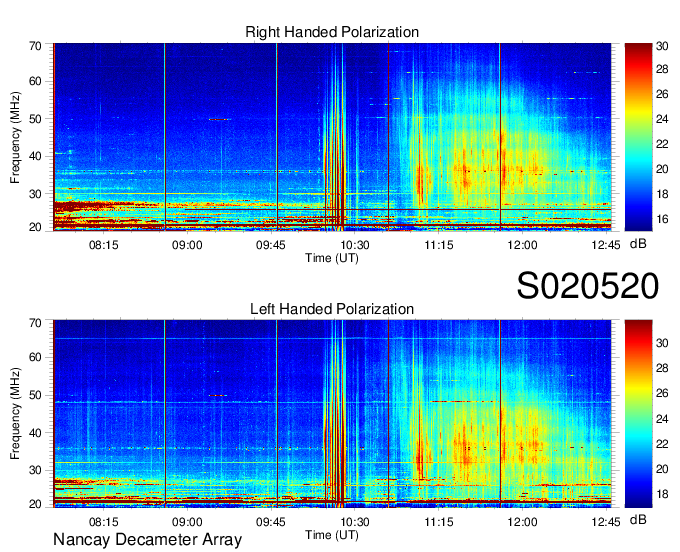Click the "Left Handed Polarization" title
680x552 pixels.
(x=332, y=309)
